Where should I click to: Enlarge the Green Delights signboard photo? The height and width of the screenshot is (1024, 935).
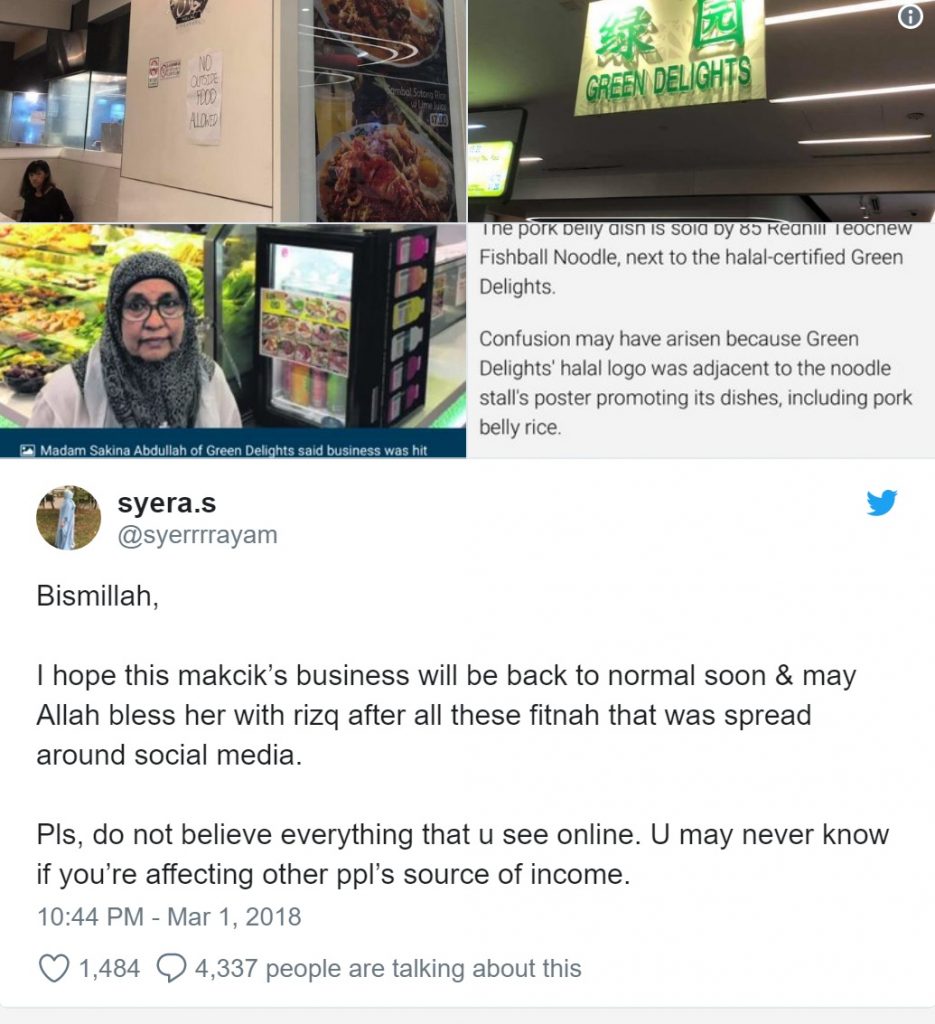tap(701, 111)
